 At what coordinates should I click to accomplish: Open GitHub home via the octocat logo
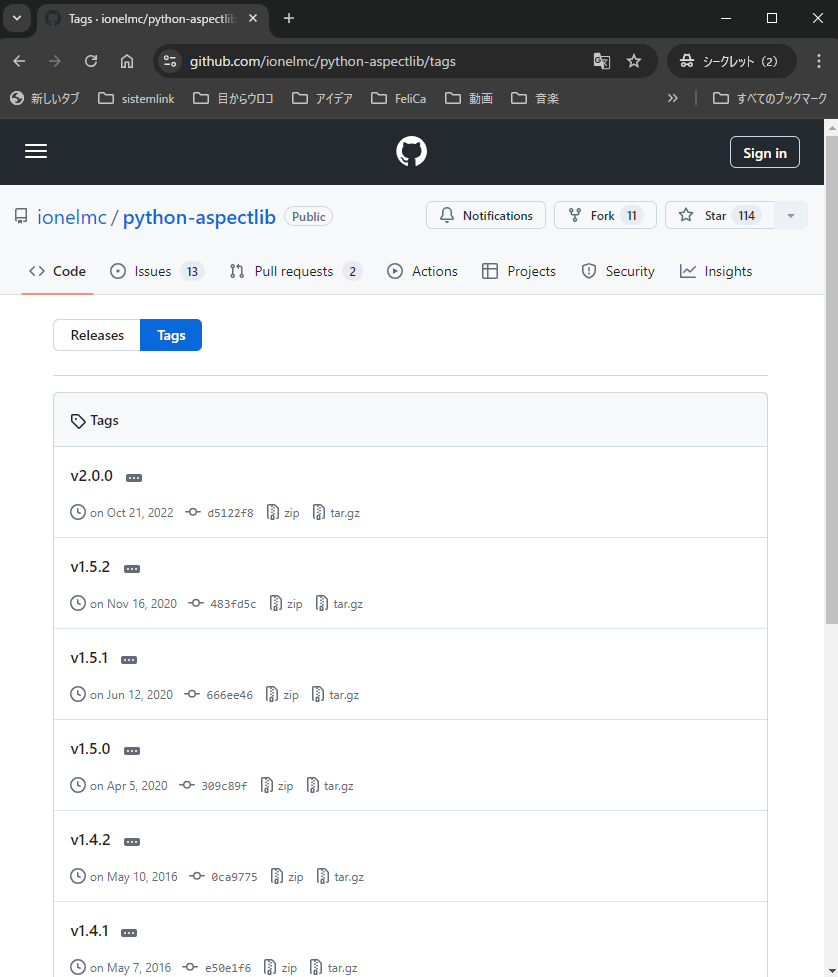pos(411,151)
